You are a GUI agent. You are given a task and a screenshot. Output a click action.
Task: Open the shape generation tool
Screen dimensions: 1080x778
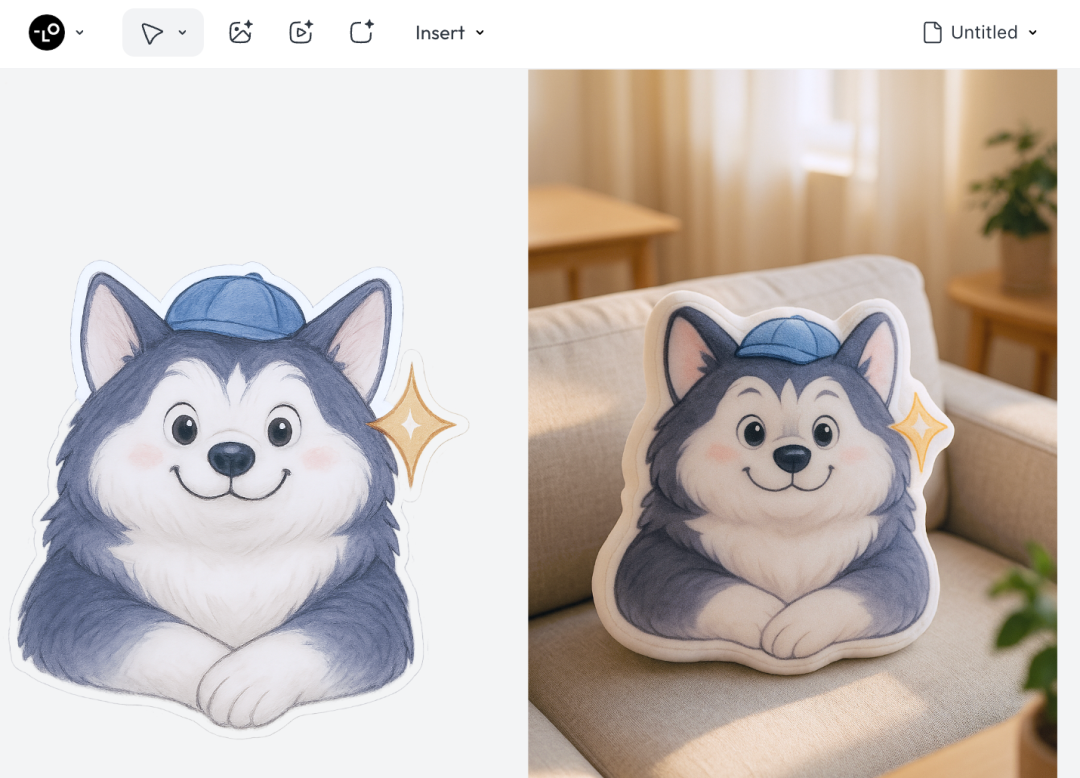pyautogui.click(x=362, y=32)
